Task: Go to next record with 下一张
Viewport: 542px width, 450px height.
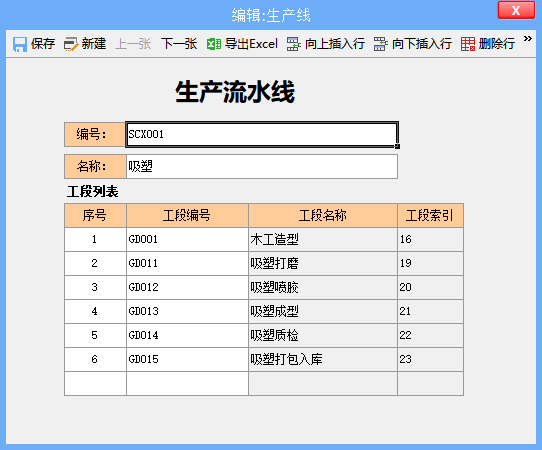Action: 179,44
